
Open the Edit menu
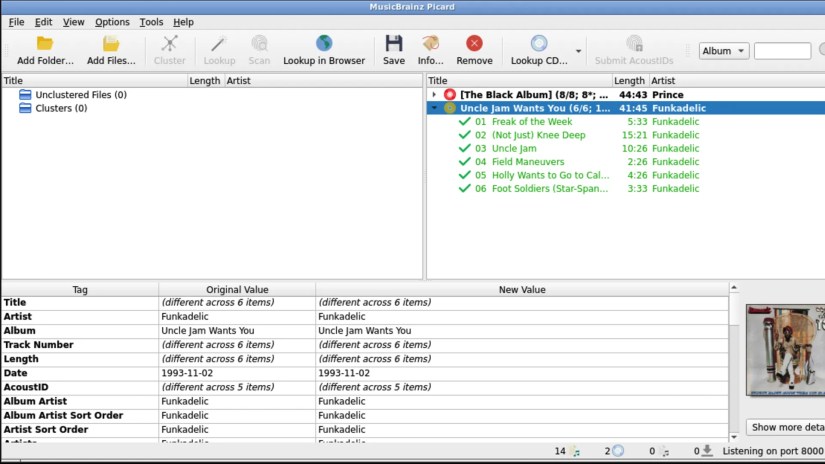tap(43, 22)
